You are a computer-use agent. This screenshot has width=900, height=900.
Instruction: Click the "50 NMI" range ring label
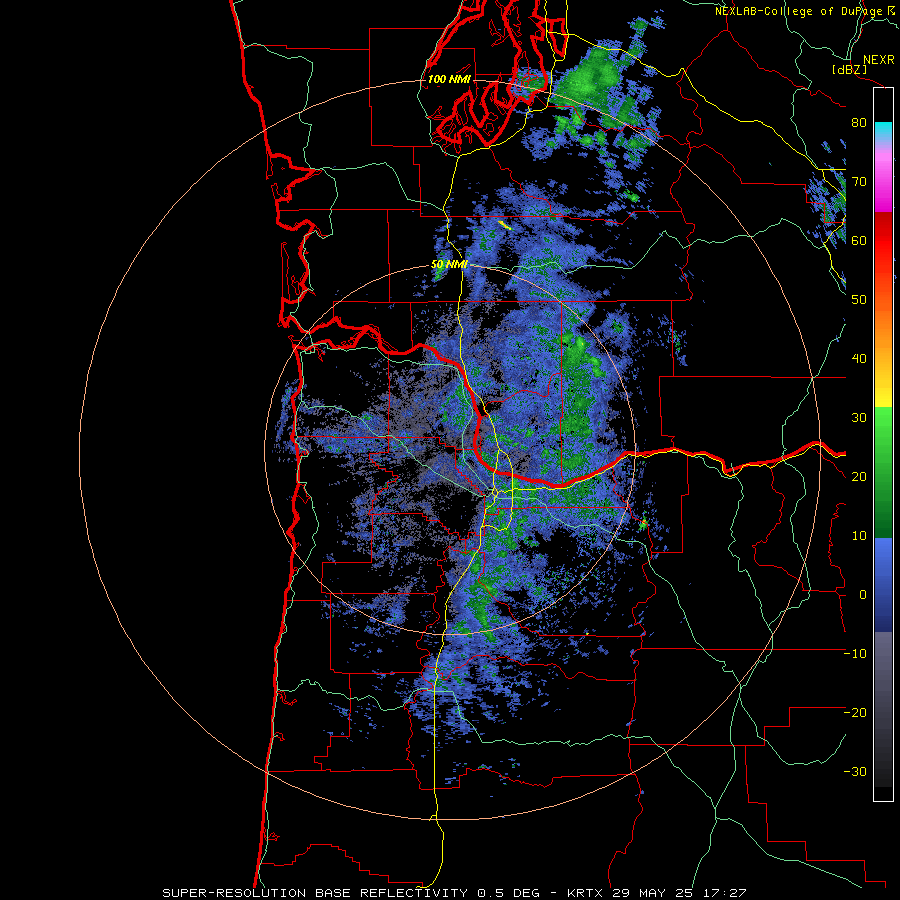pyautogui.click(x=449, y=265)
